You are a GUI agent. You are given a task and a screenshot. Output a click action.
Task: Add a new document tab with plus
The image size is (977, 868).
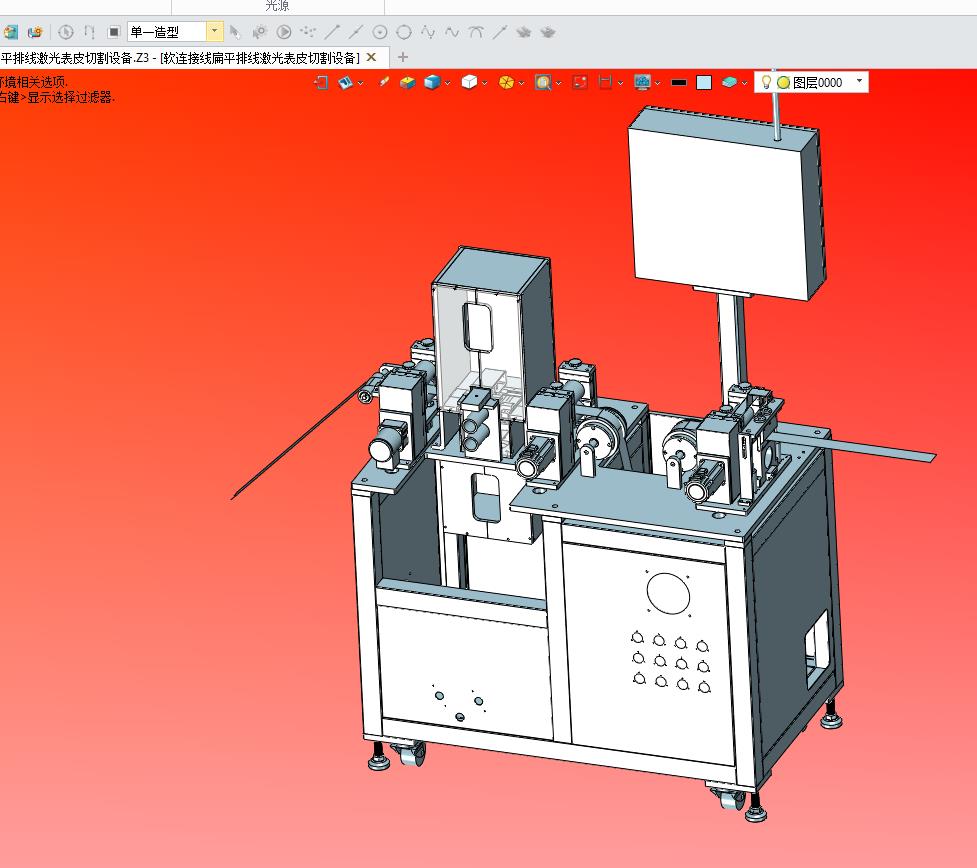tap(403, 57)
